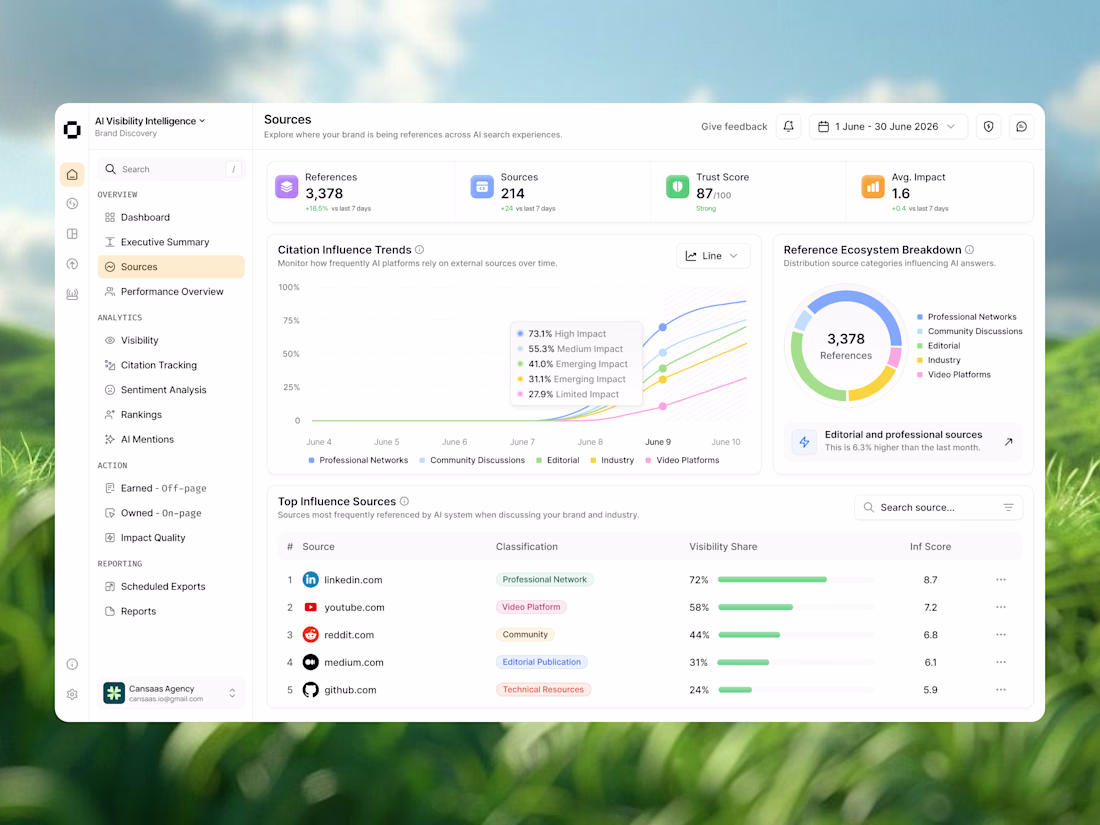
Task: Open more options for github.com row
Action: click(x=1000, y=690)
